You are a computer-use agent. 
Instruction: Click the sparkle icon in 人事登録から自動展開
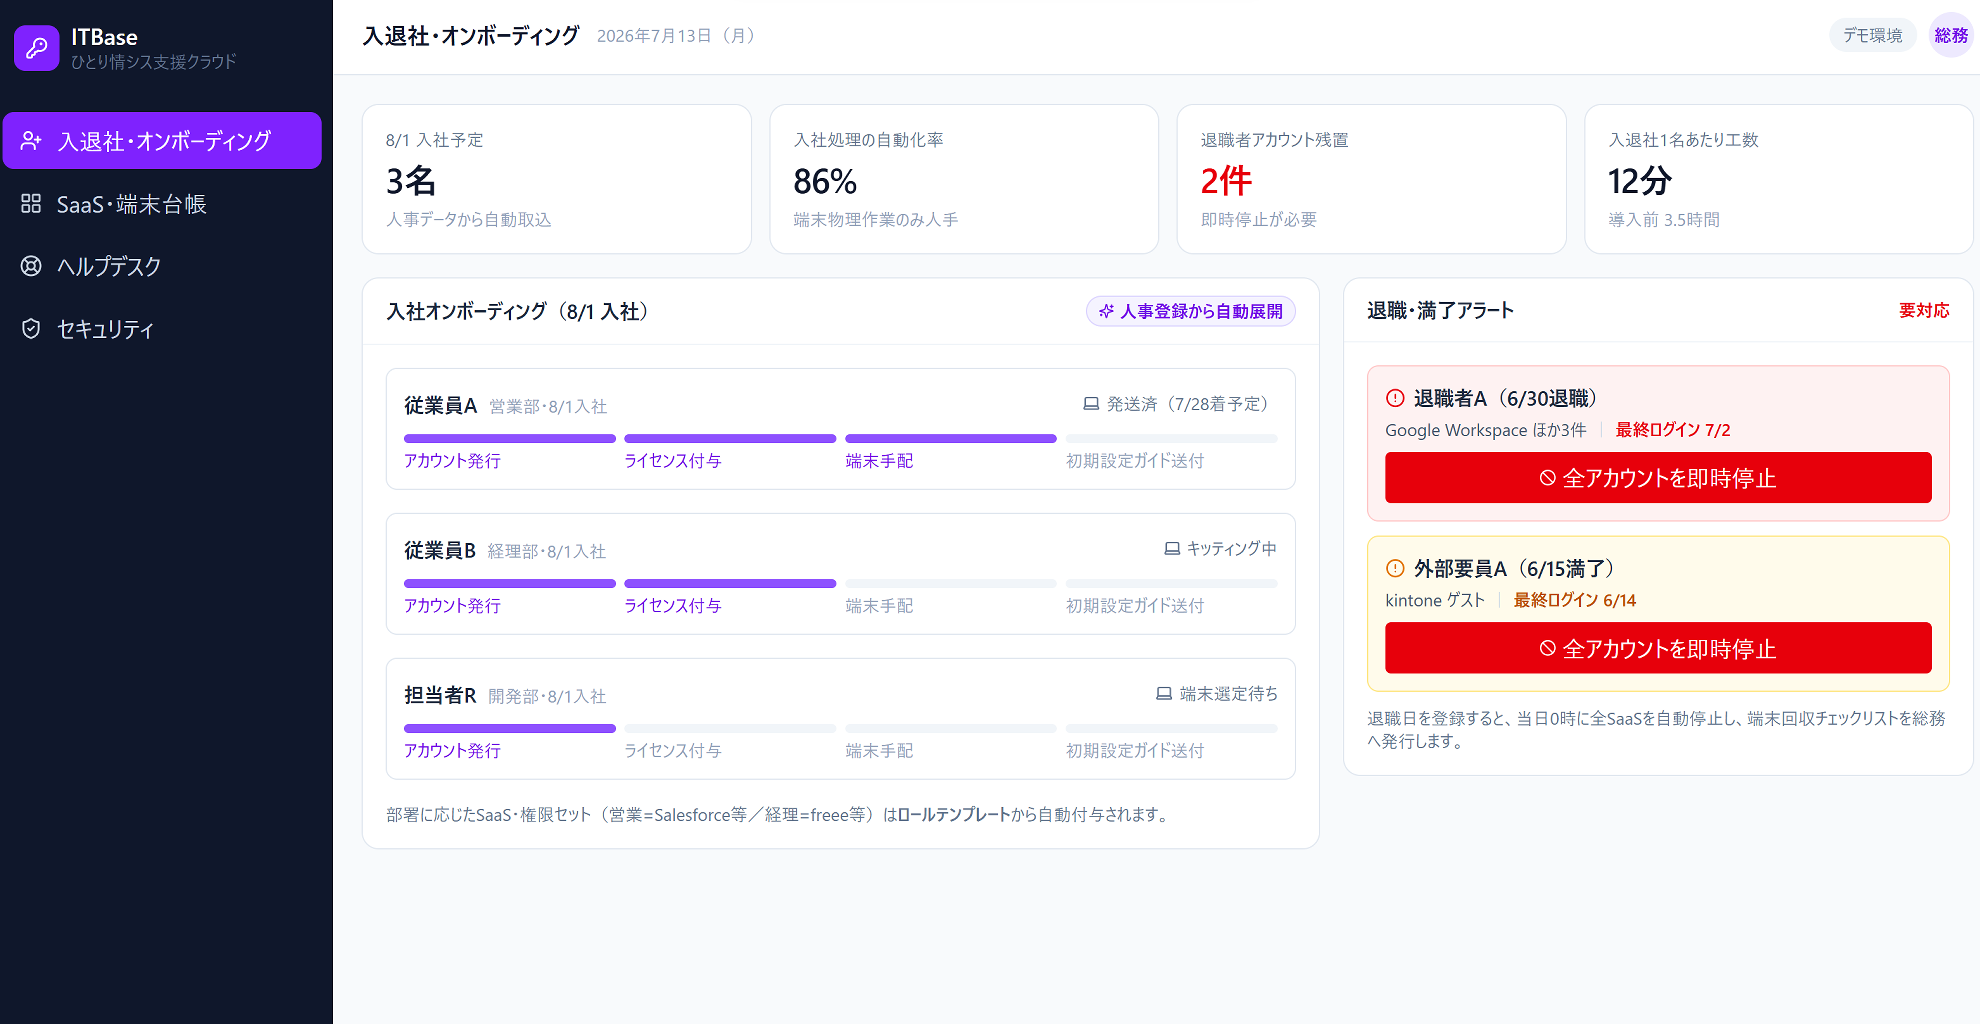pyautogui.click(x=1106, y=311)
